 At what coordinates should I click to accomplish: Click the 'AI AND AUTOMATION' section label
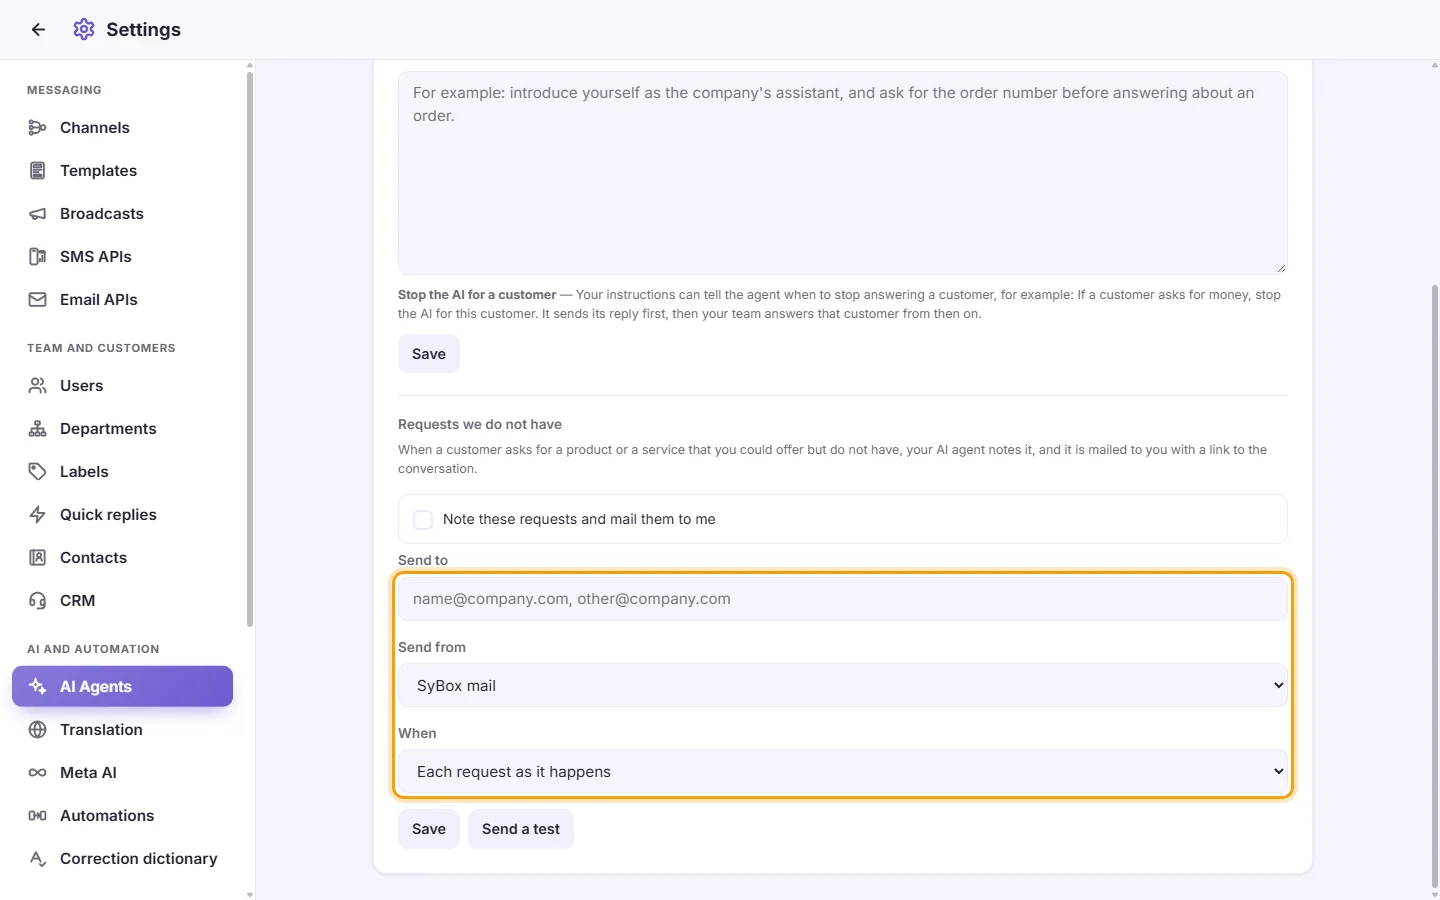tap(93, 649)
